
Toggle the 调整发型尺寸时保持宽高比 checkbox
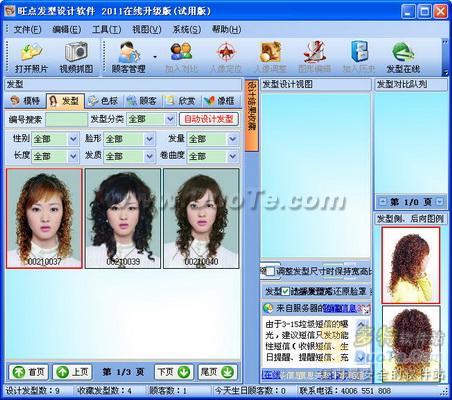click(x=270, y=272)
